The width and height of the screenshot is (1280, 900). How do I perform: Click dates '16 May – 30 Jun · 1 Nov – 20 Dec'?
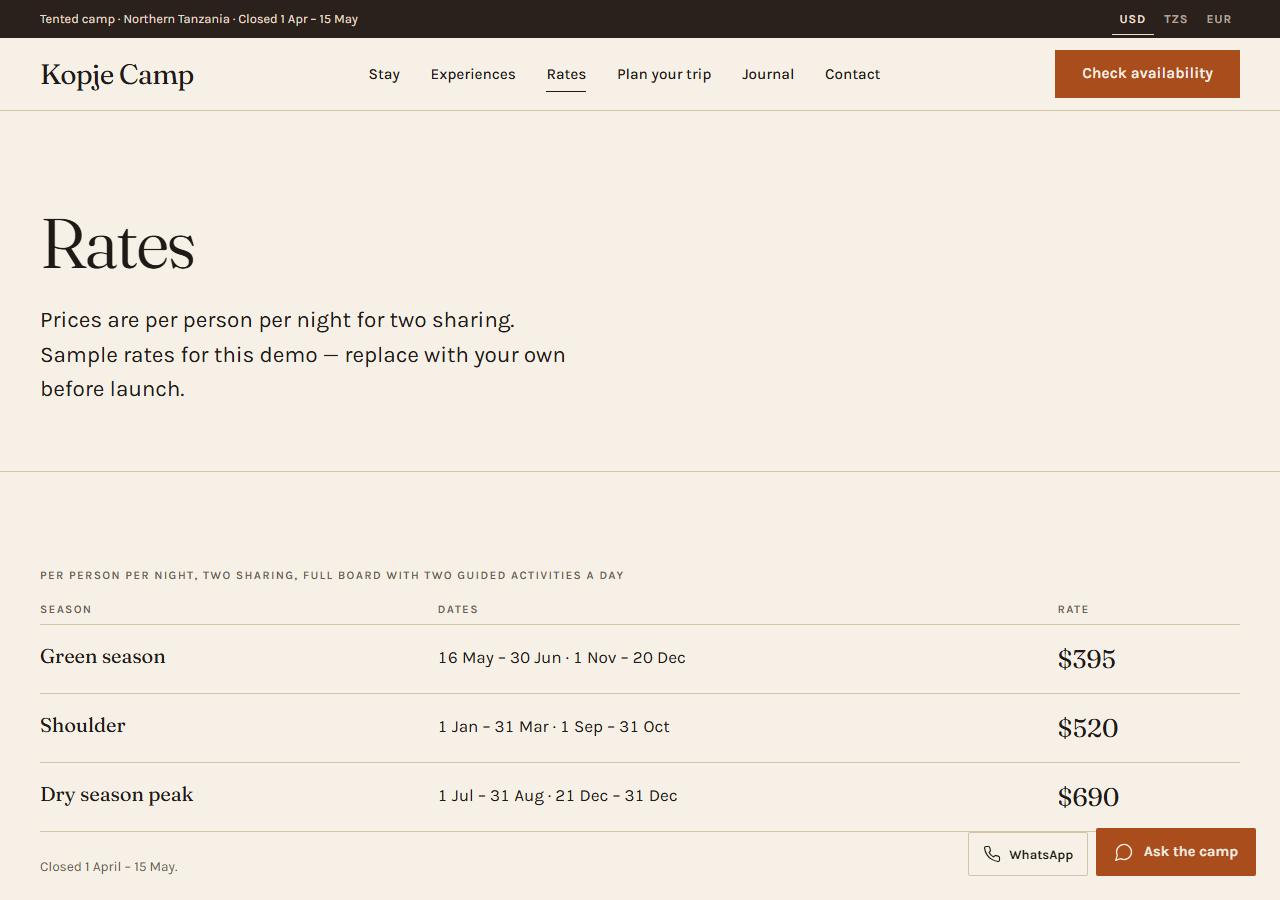pyautogui.click(x=562, y=658)
